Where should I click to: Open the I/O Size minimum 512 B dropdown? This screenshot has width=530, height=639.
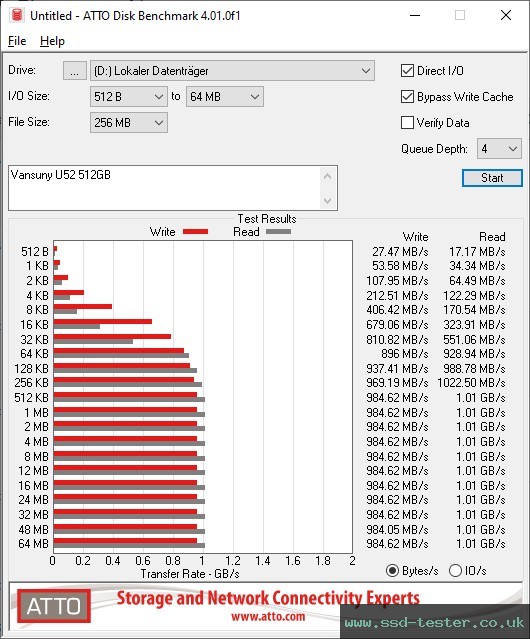tap(129, 97)
